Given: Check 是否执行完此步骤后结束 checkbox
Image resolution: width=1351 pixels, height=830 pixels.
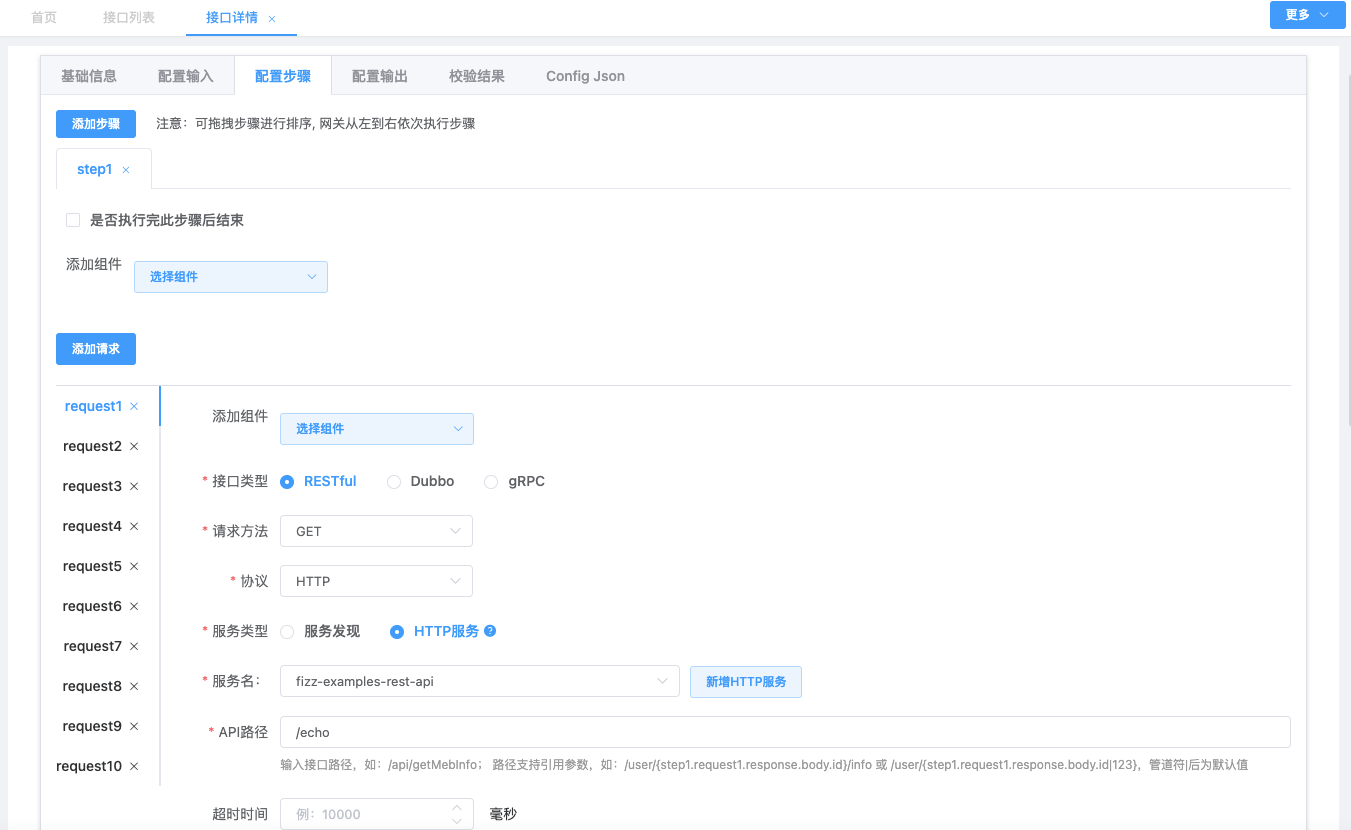Looking at the screenshot, I should click(73, 220).
